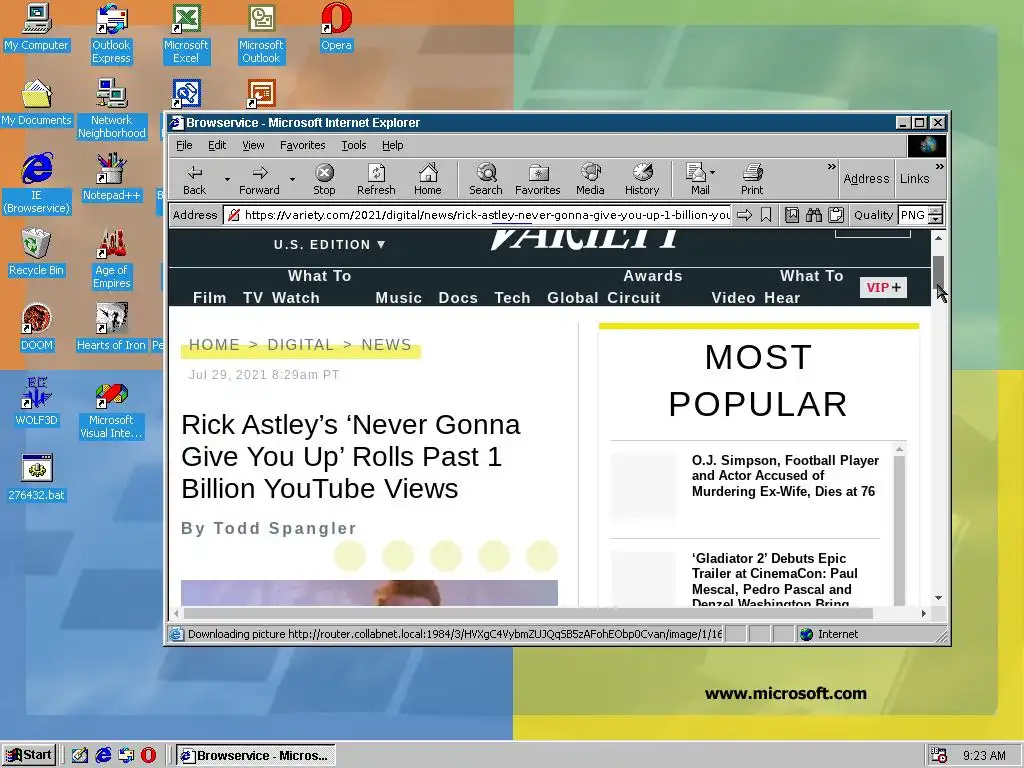Click the binoculars find icon
This screenshot has height=768, width=1024.
814,215
